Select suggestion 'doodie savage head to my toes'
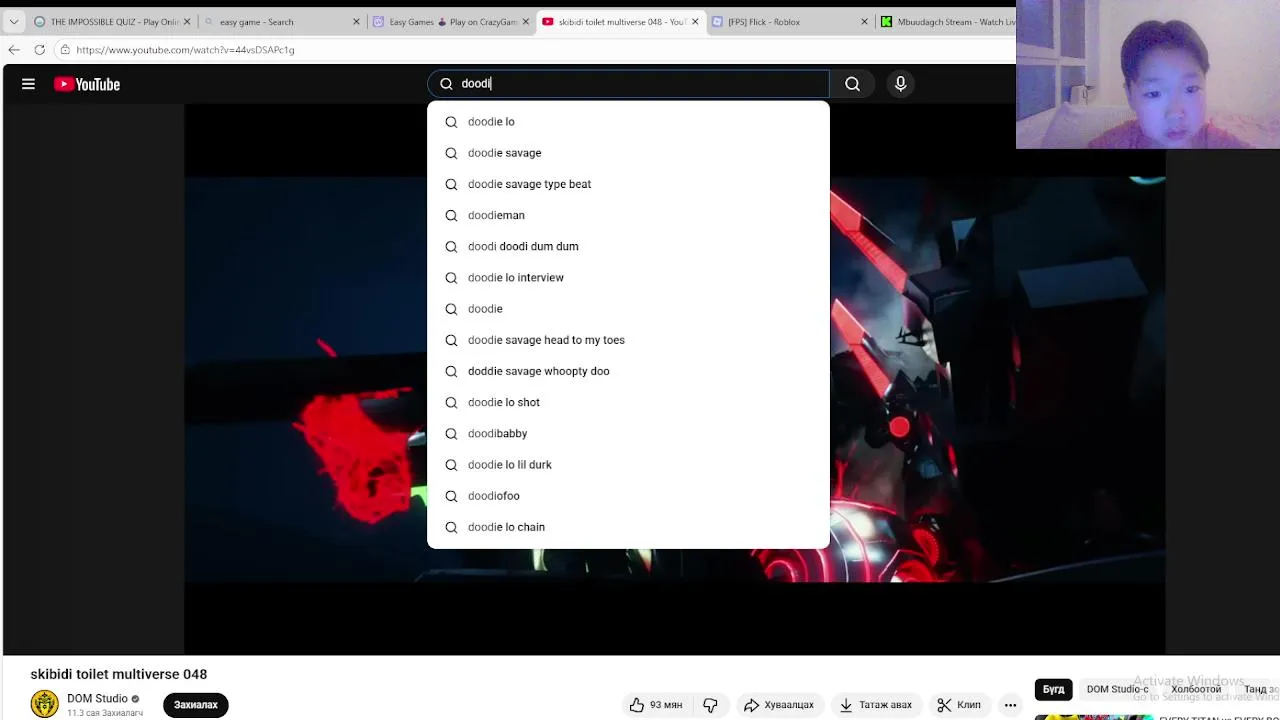Image resolution: width=1280 pixels, height=720 pixels. 628,340
